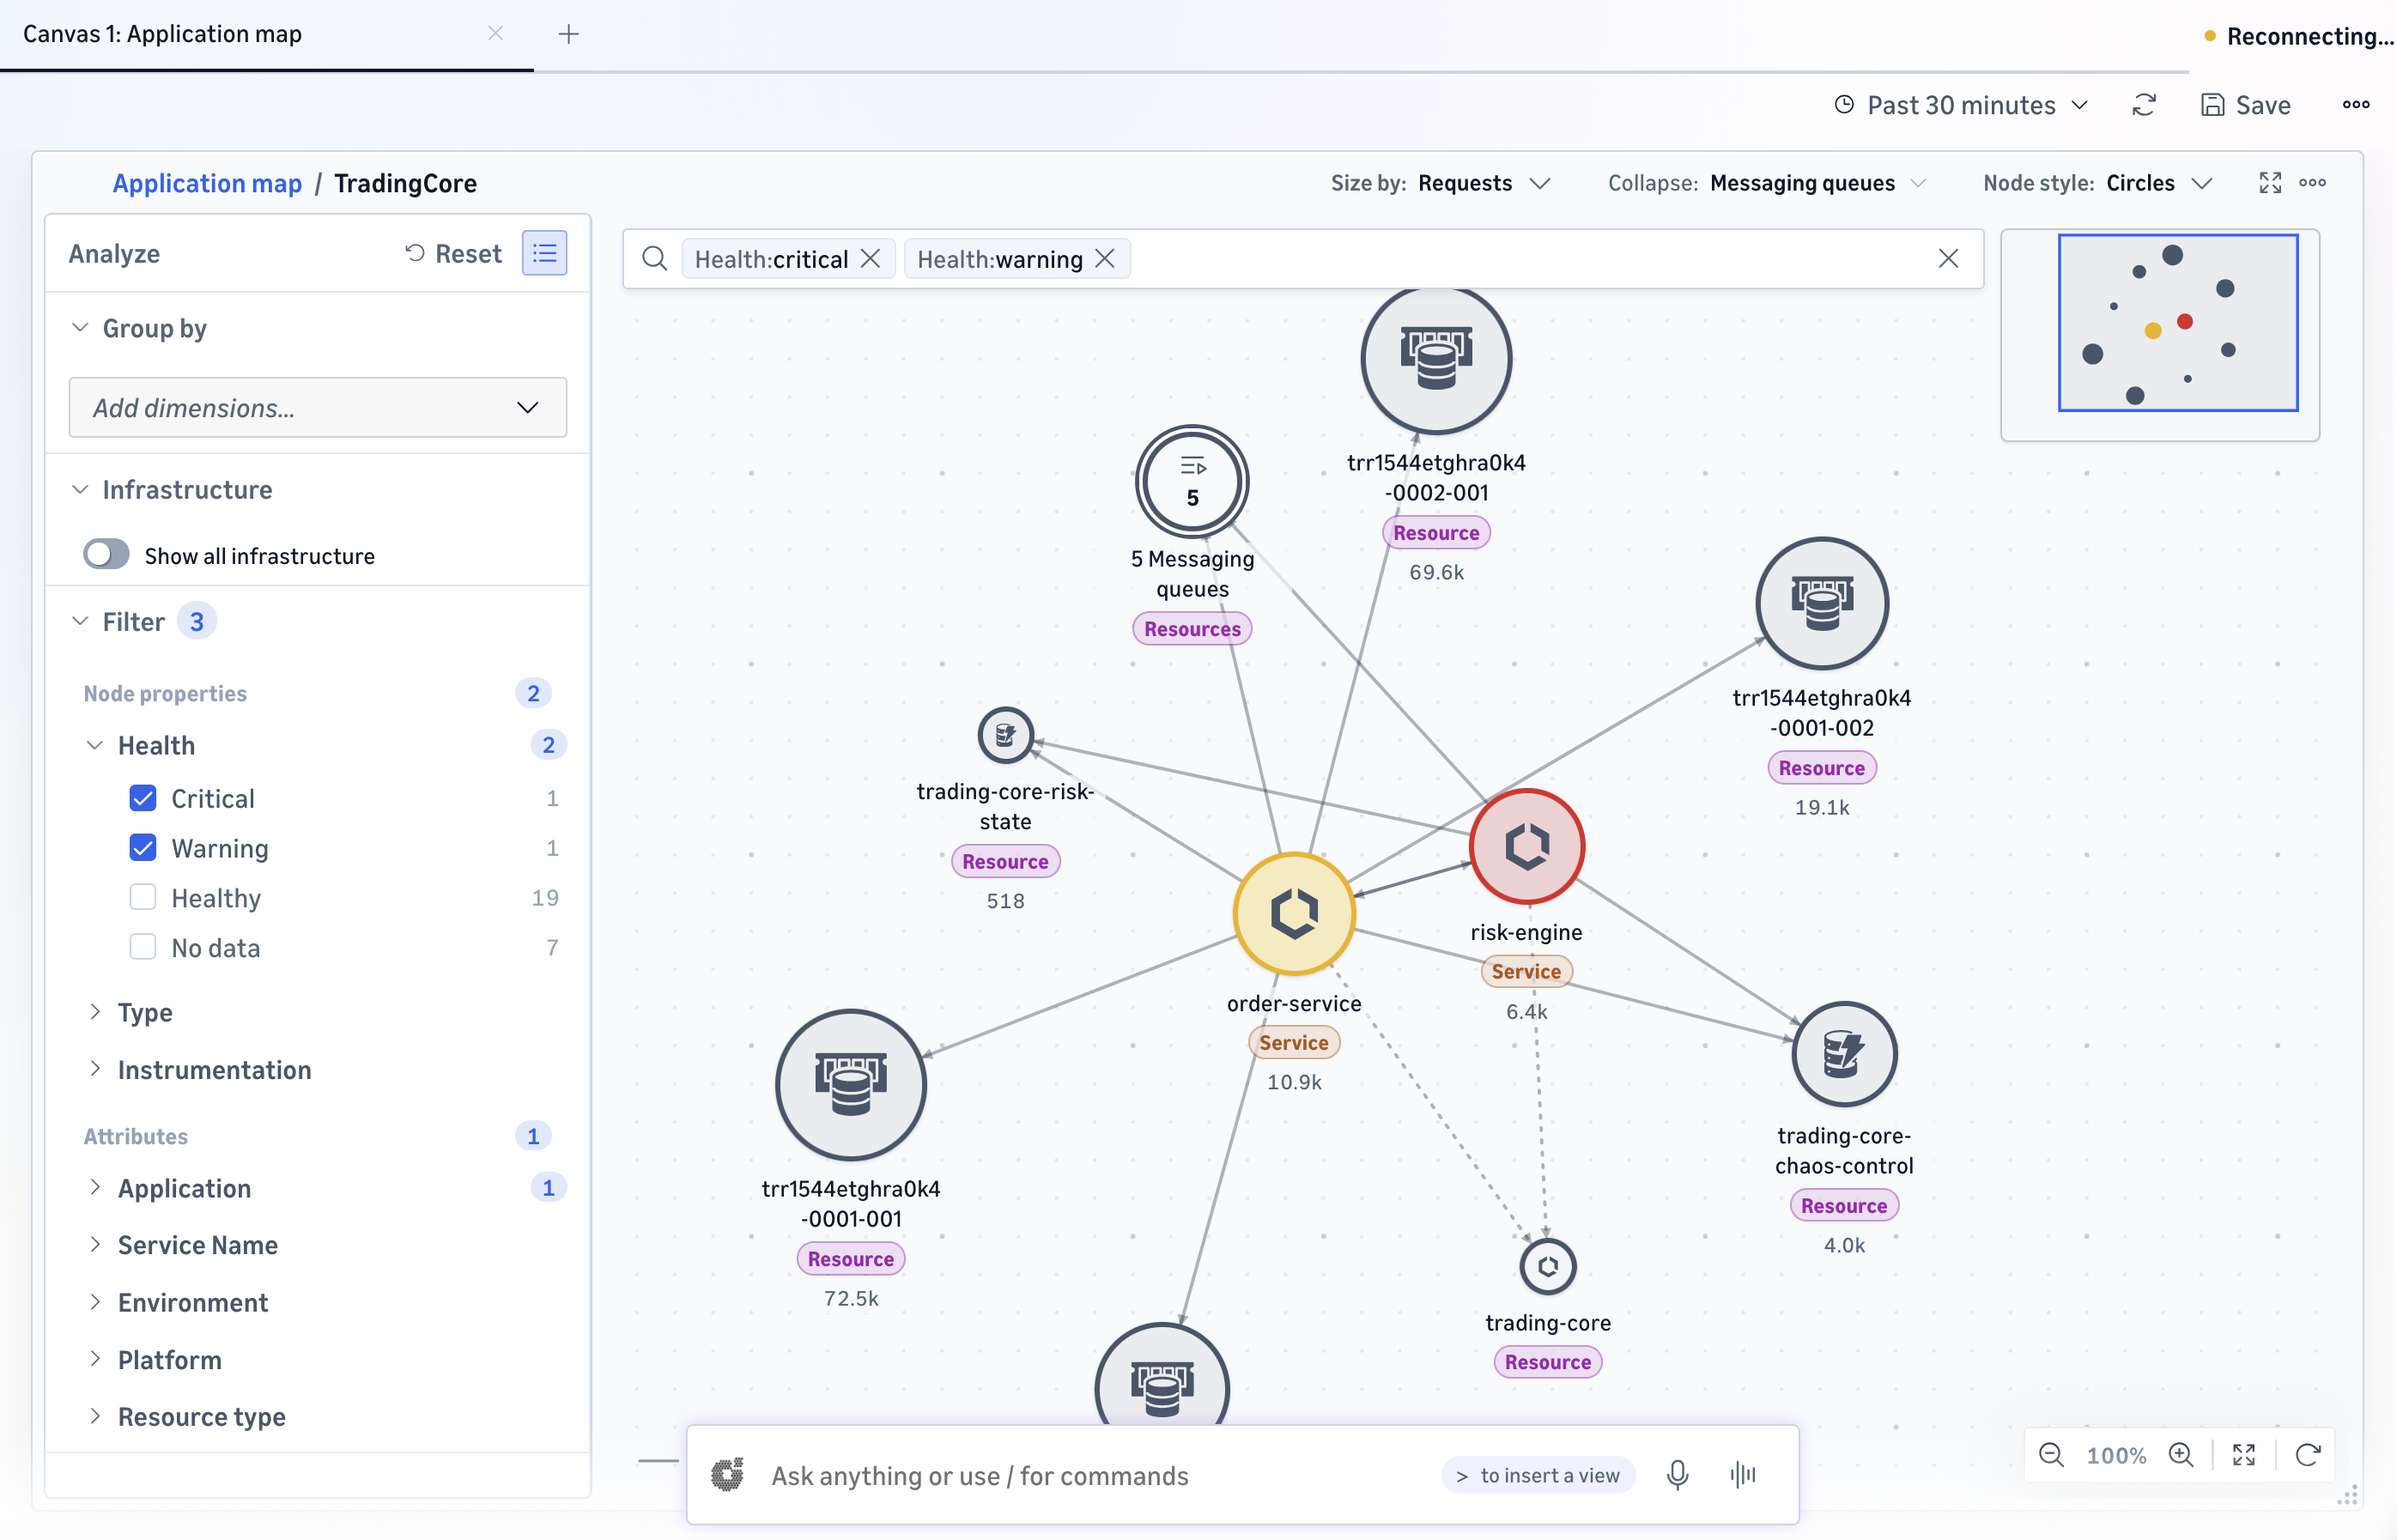
Task: Click the Service tag under risk-engine
Action: click(1526, 971)
